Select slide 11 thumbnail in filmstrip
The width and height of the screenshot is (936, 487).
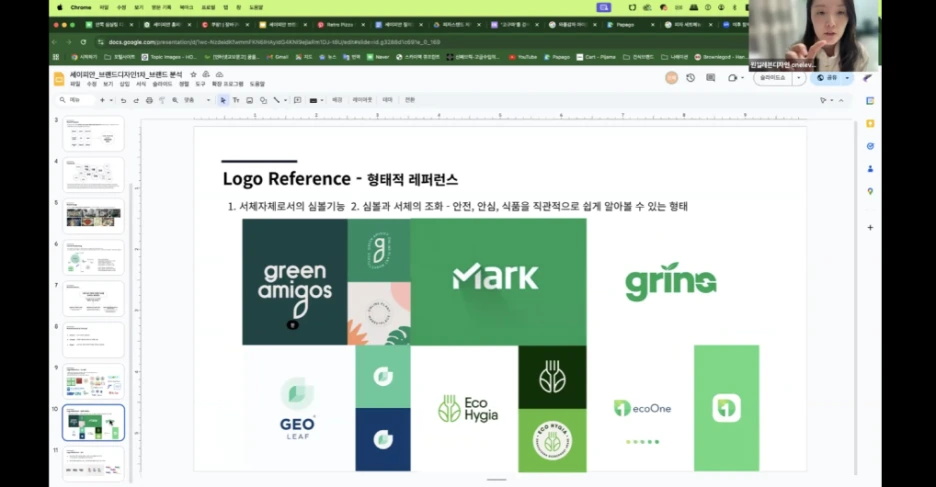[93, 463]
